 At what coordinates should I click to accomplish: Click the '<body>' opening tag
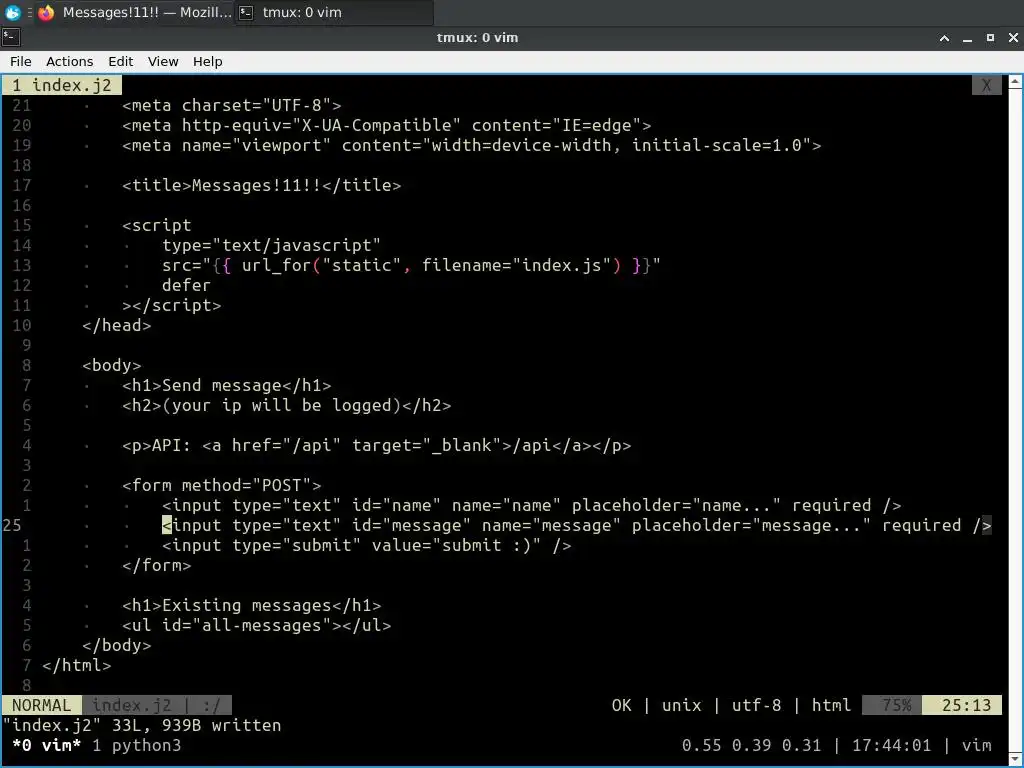pyautogui.click(x=112, y=365)
